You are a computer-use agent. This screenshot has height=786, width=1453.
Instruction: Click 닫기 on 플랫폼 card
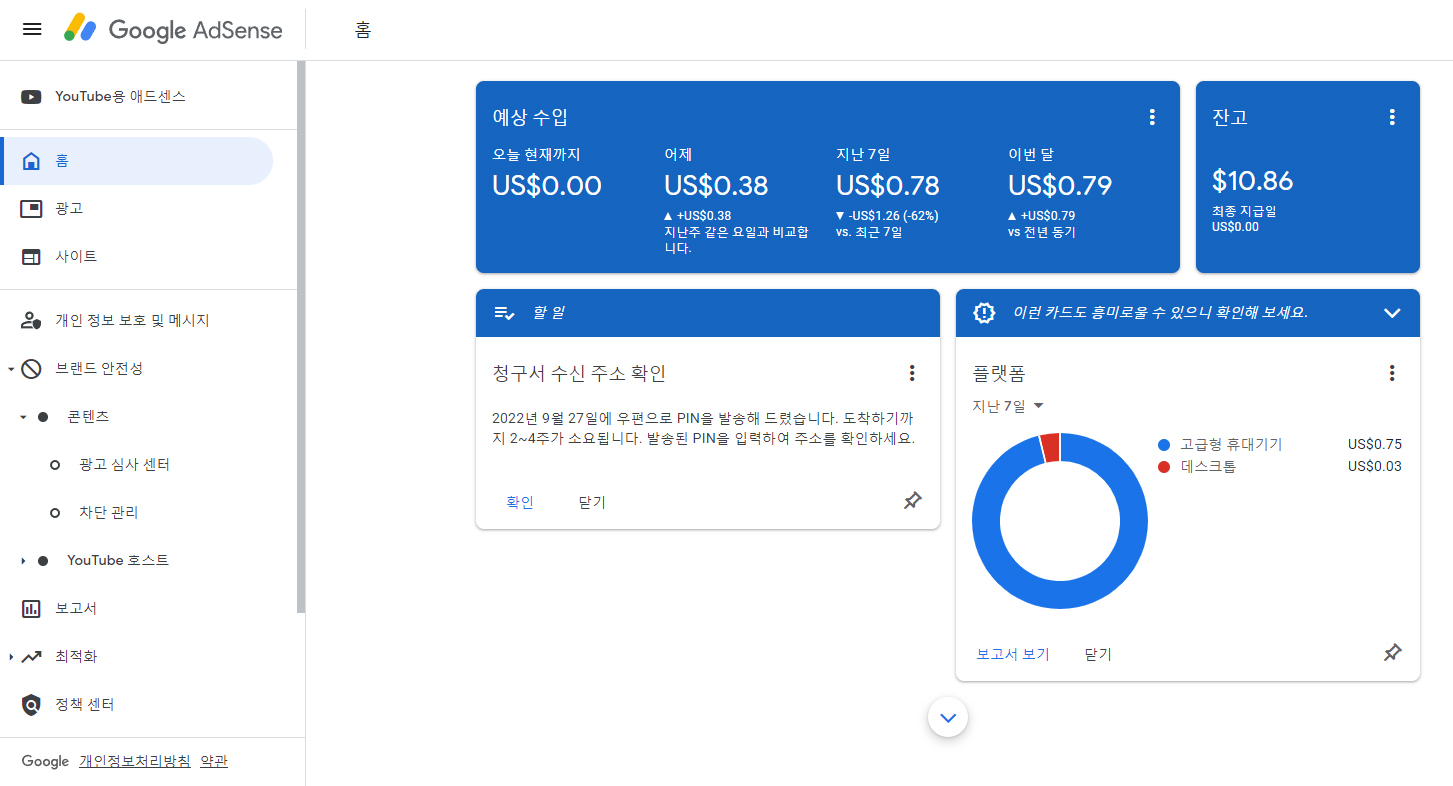click(x=1098, y=654)
